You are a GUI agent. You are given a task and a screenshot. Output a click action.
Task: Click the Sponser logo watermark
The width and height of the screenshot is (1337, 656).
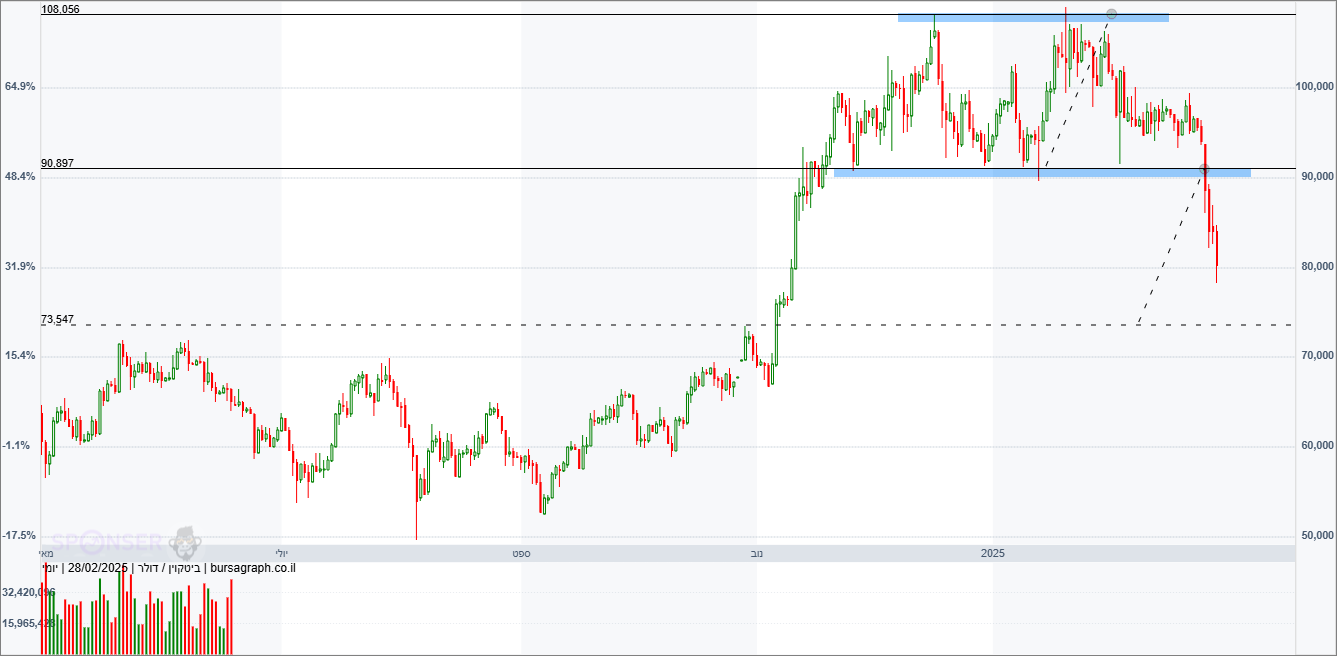click(x=107, y=543)
